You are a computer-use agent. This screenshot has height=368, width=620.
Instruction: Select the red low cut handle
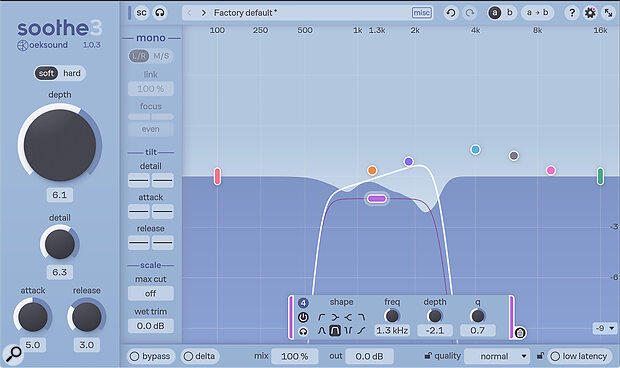pos(217,176)
